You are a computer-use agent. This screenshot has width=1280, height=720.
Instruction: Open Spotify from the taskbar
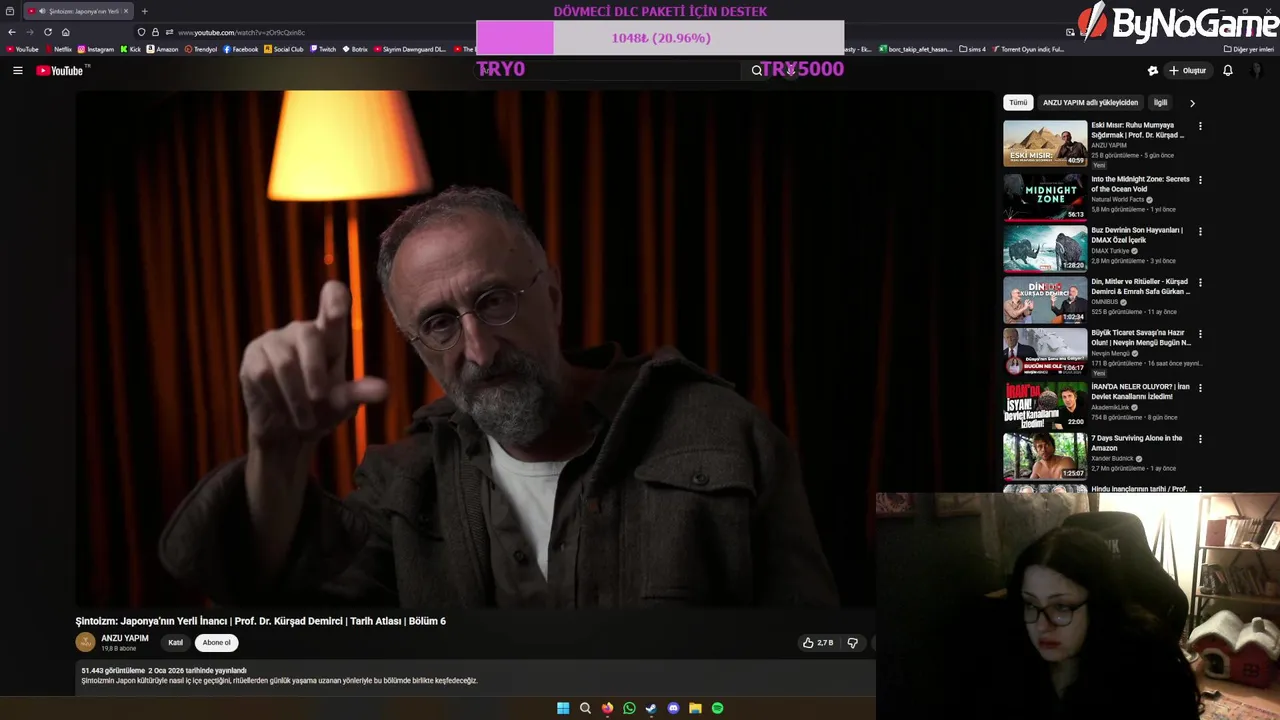pyautogui.click(x=717, y=708)
